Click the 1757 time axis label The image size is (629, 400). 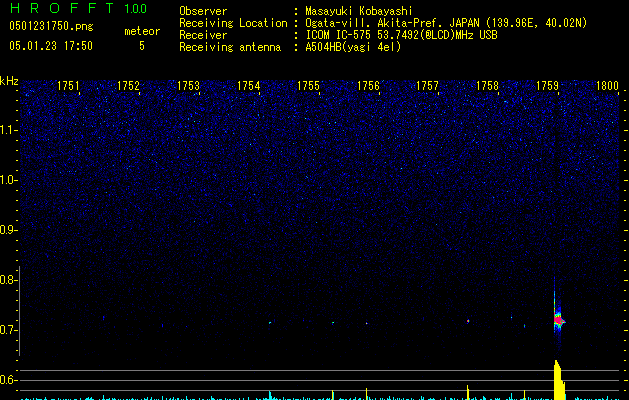coord(428,85)
